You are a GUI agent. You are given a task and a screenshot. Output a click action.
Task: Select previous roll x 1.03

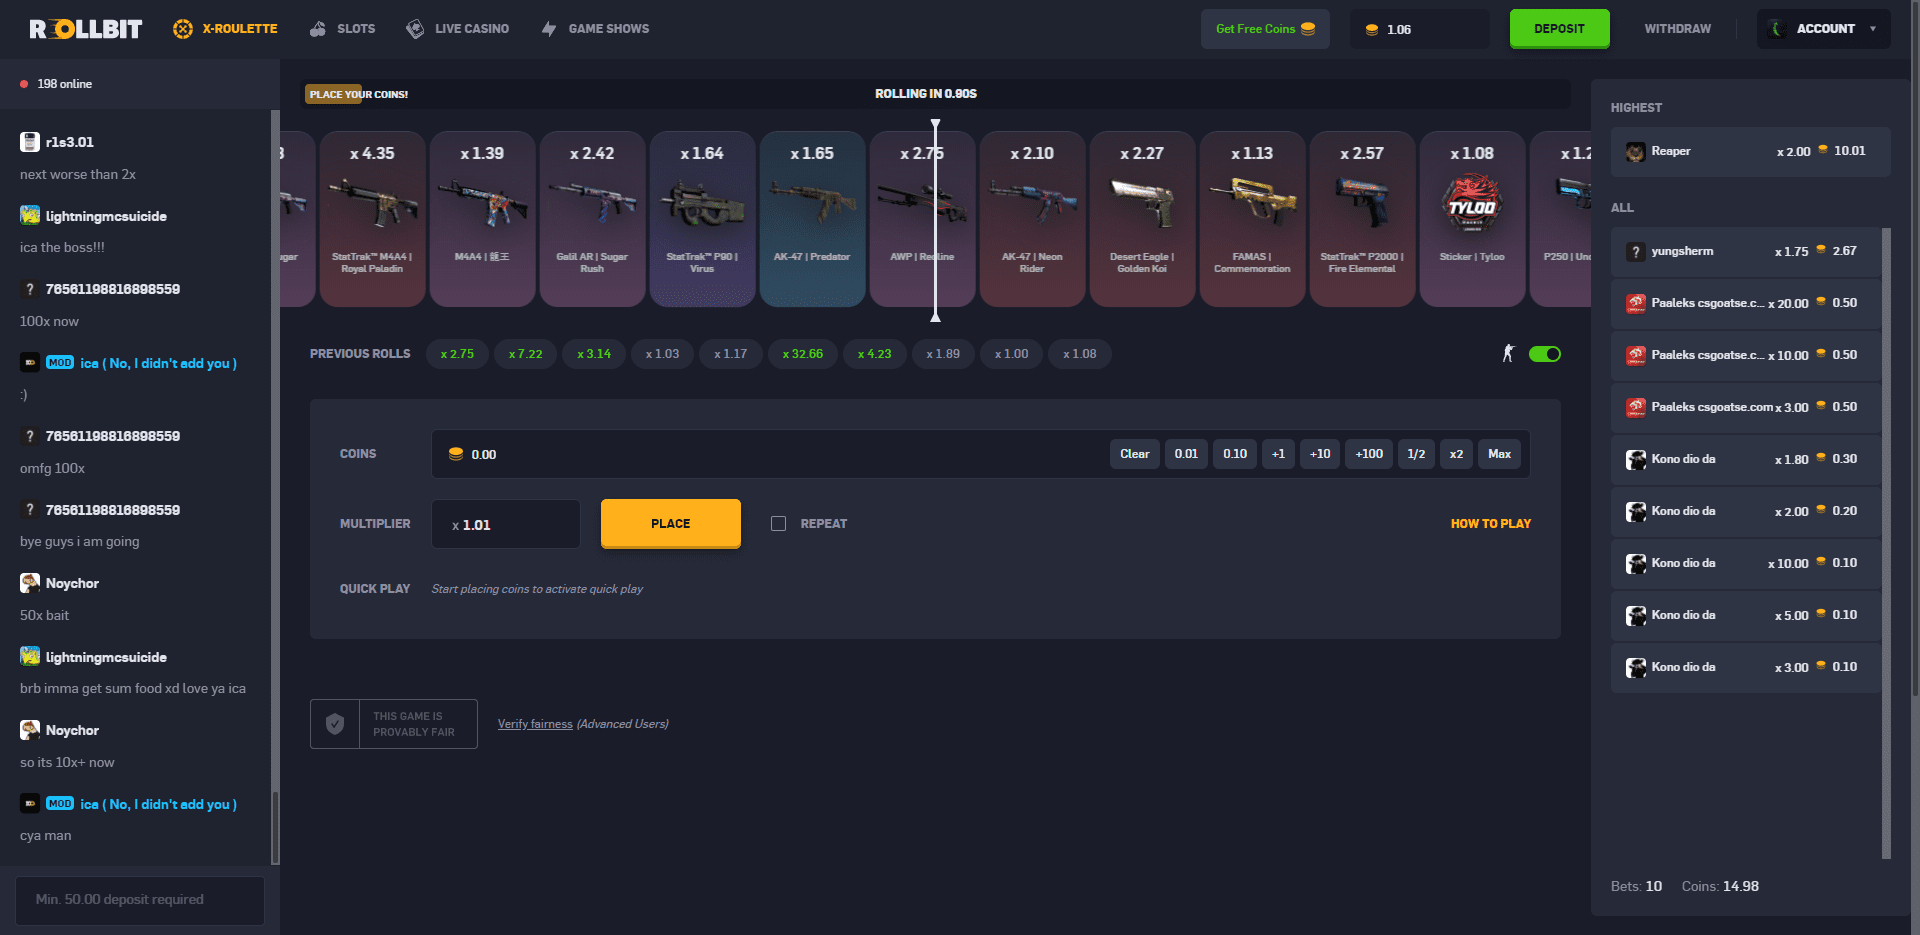tap(662, 354)
